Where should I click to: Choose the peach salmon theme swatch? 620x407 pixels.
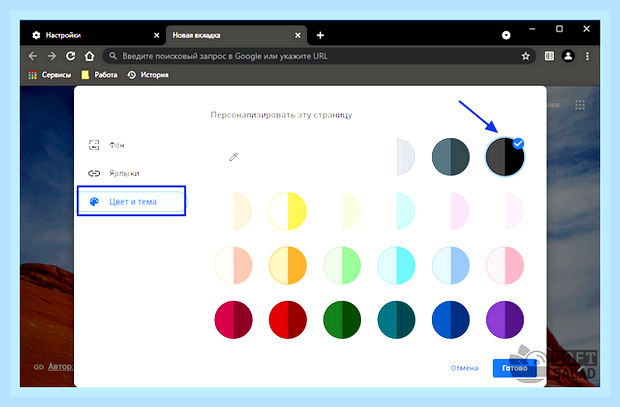pos(234,265)
